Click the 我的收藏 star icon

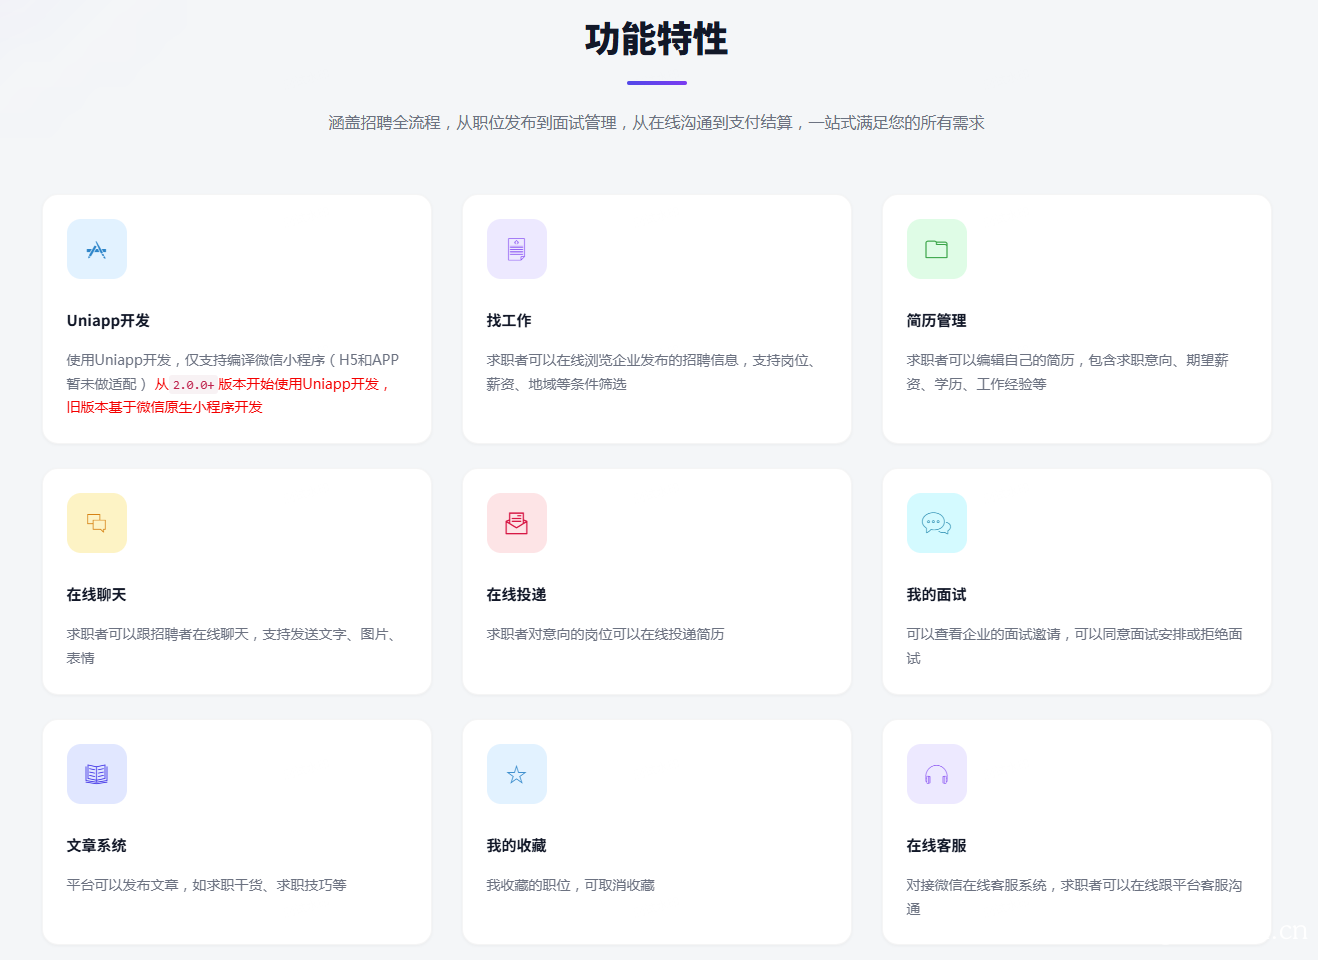pyautogui.click(x=517, y=774)
